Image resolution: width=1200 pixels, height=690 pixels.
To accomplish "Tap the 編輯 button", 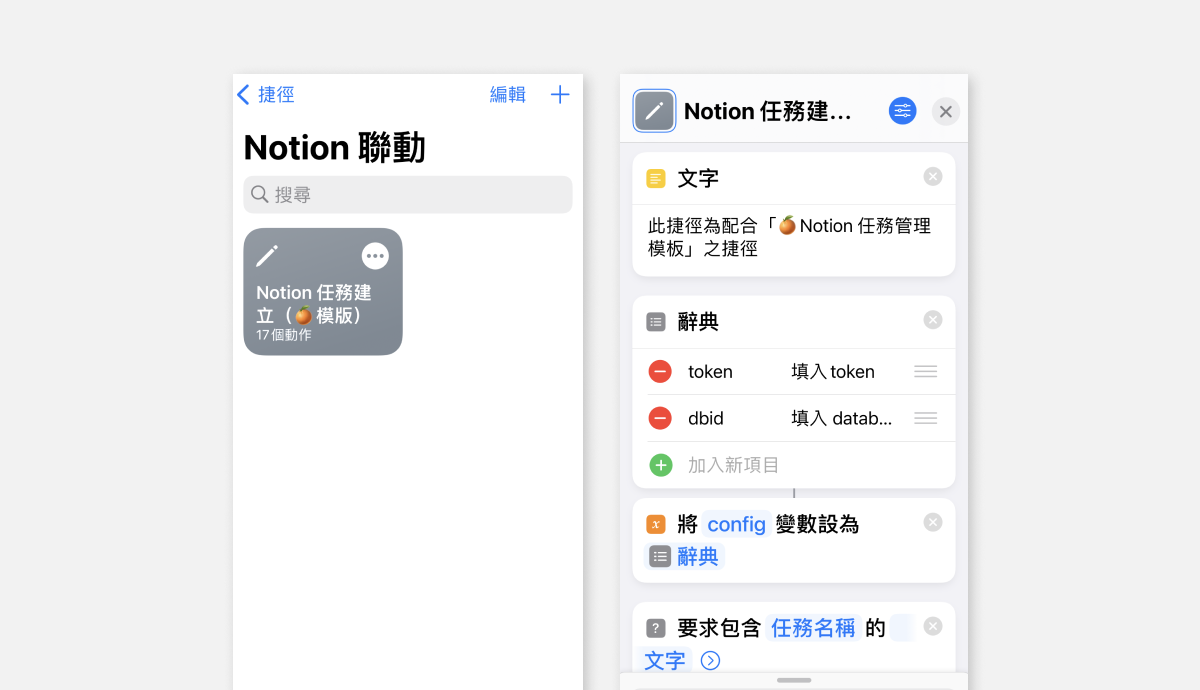I will click(507, 95).
